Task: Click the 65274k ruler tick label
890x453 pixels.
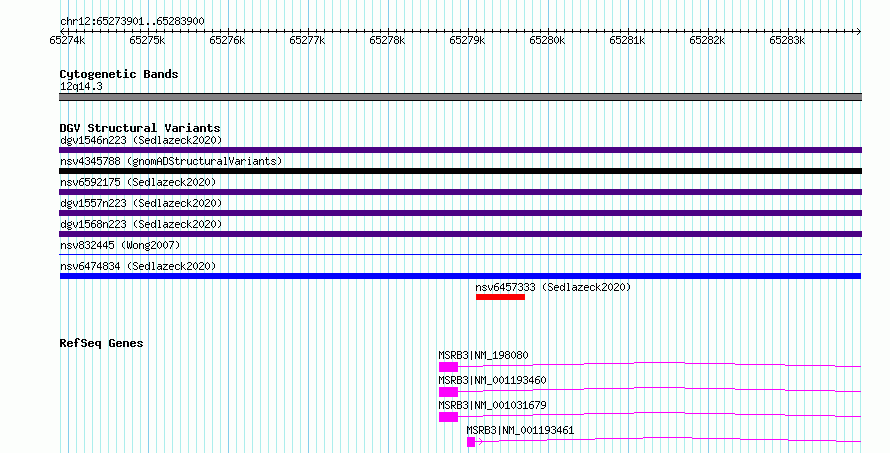Action: [x=67, y=40]
